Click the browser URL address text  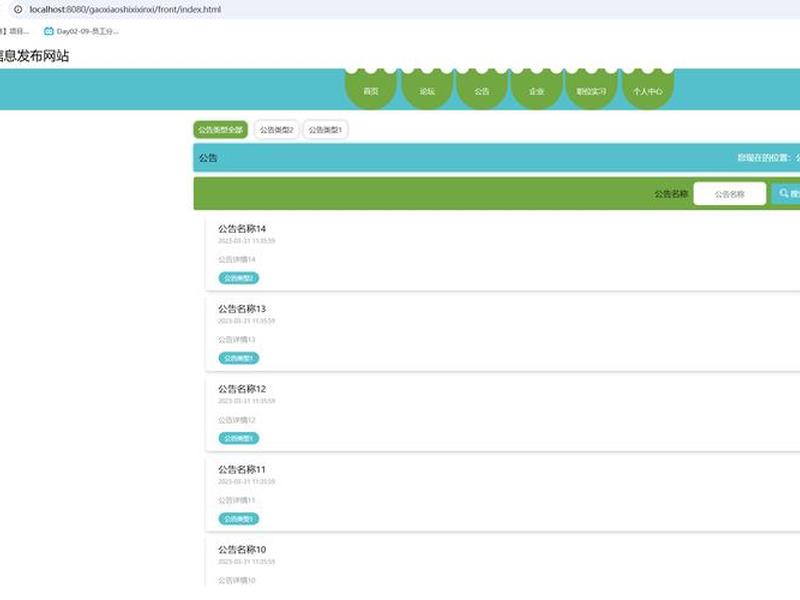click(x=125, y=9)
